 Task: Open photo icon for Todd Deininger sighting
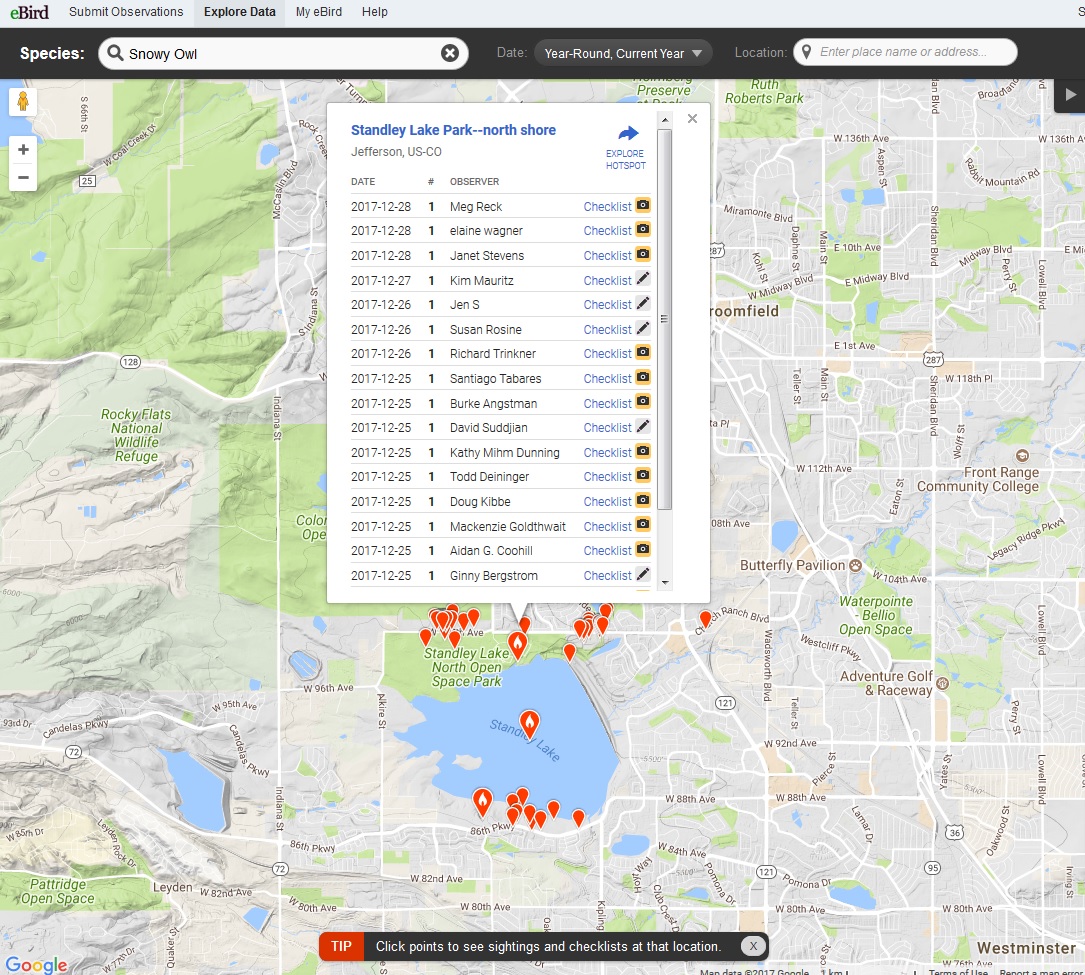click(643, 475)
